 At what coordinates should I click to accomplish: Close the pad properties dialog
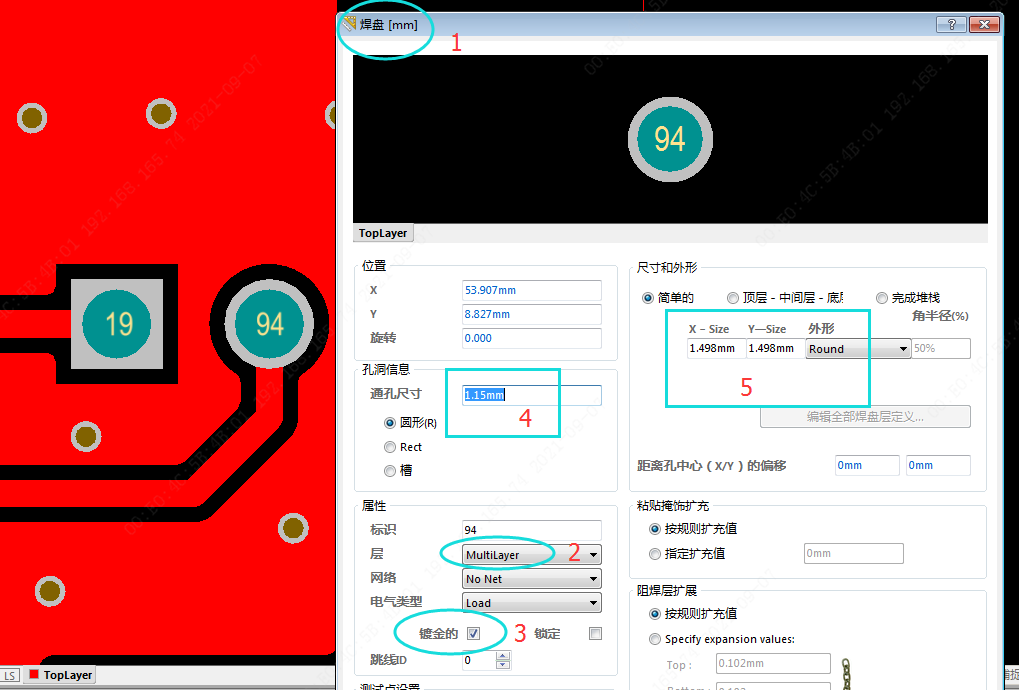[986, 25]
